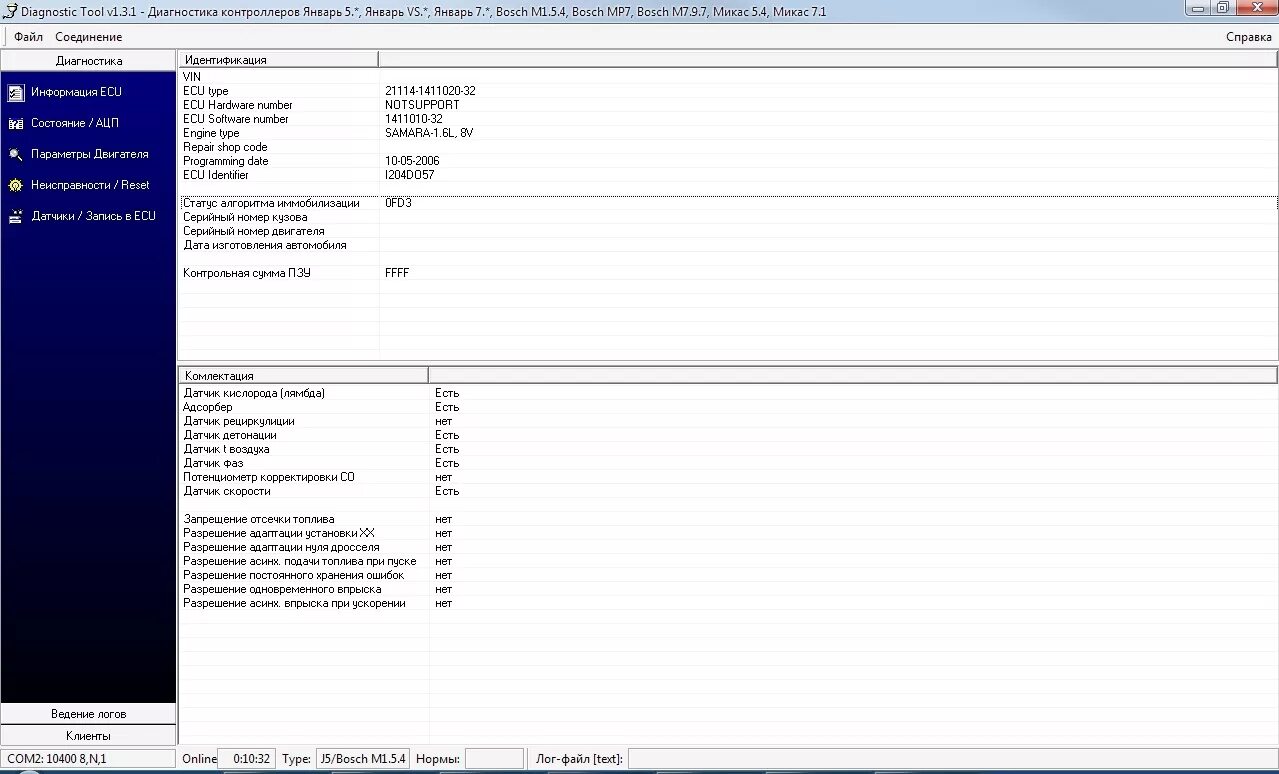Click the Programming date label
This screenshot has height=774, width=1279.
226,161
